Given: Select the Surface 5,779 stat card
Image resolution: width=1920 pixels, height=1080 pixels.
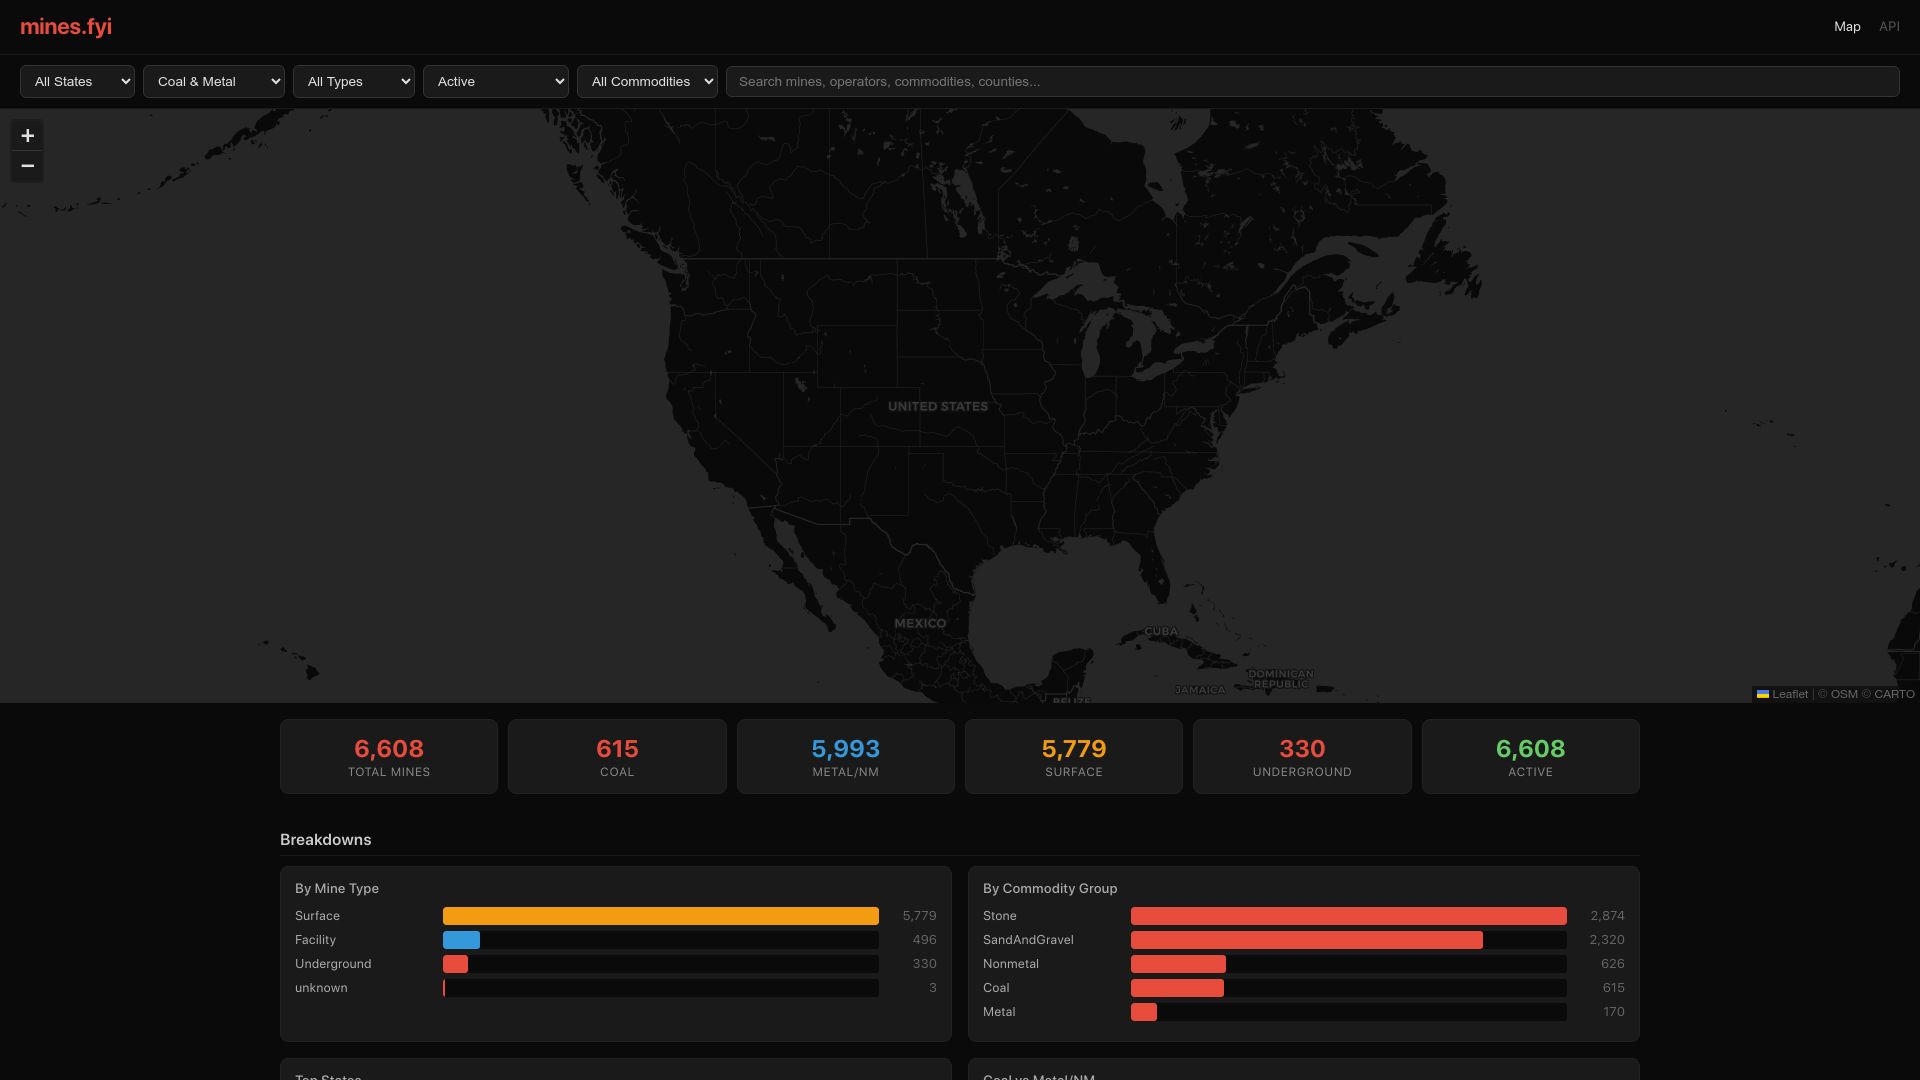Looking at the screenshot, I should click(x=1074, y=757).
